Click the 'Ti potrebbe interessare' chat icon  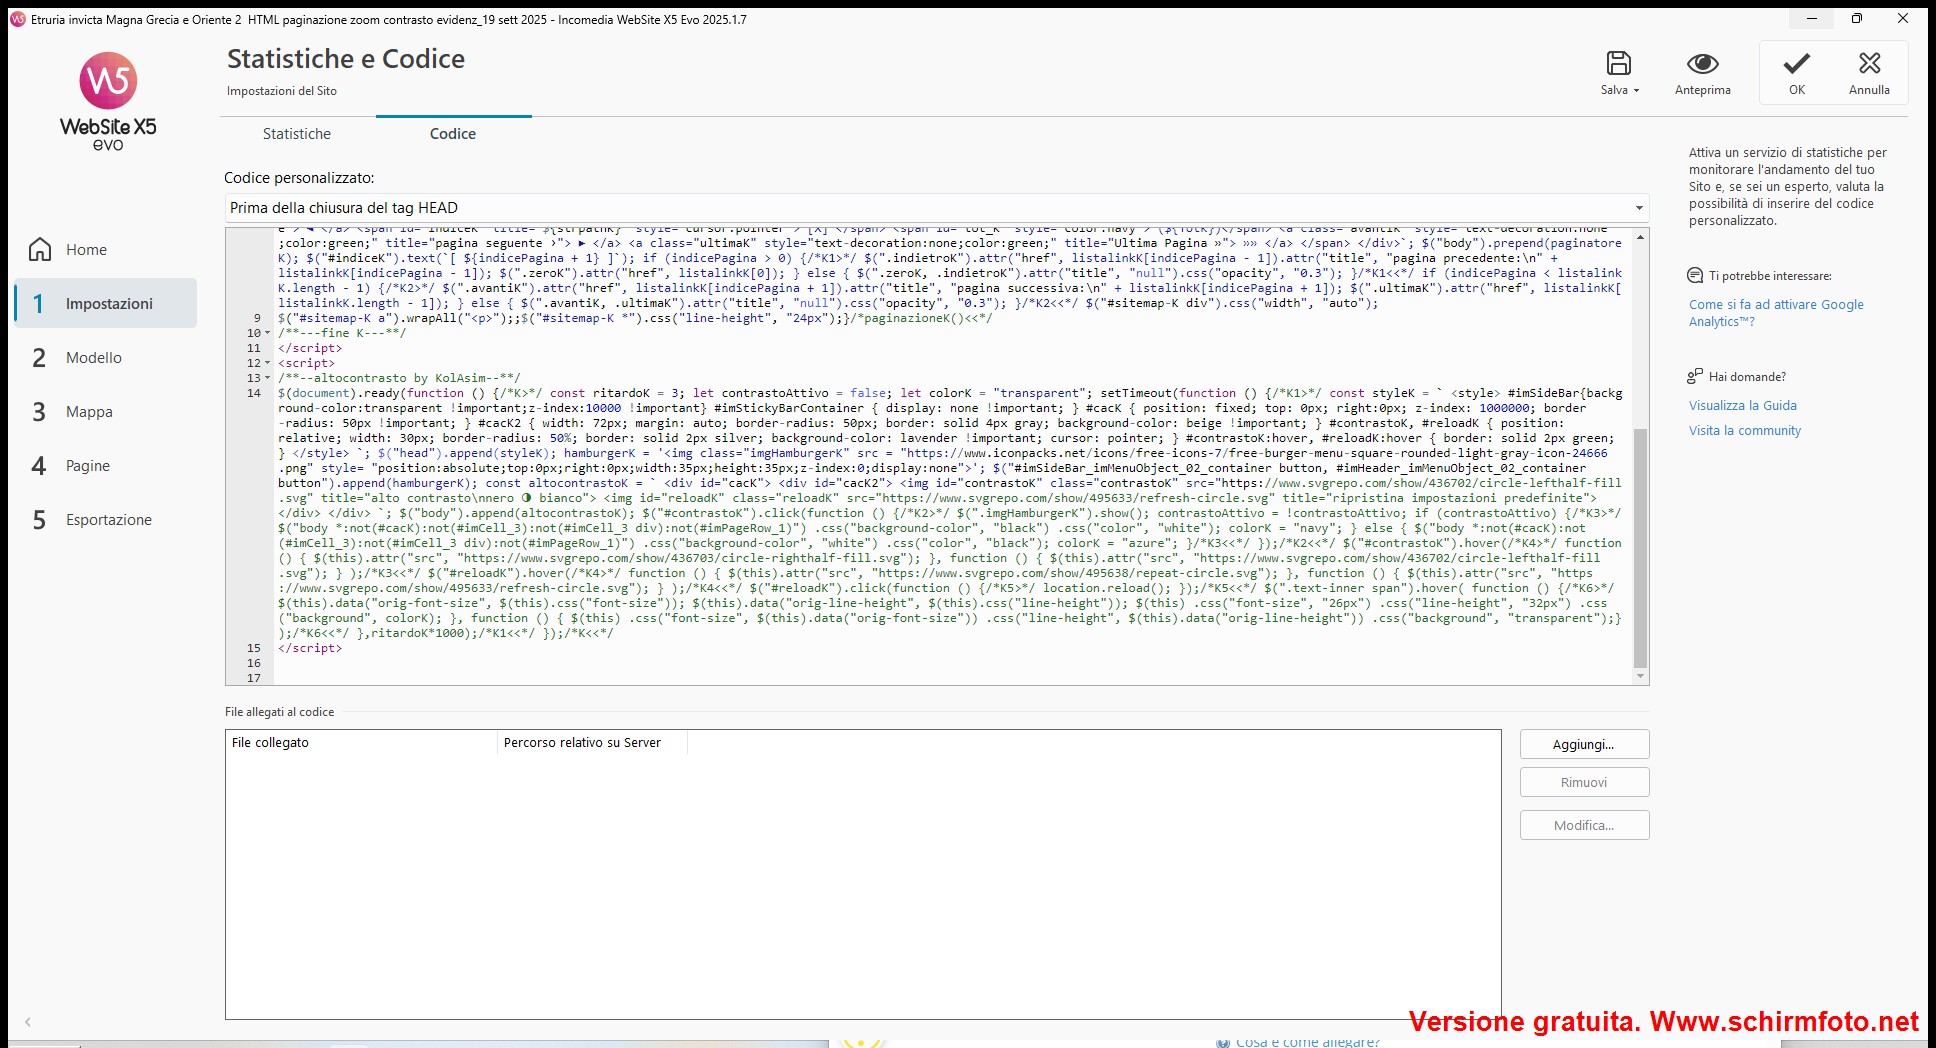pos(1694,276)
